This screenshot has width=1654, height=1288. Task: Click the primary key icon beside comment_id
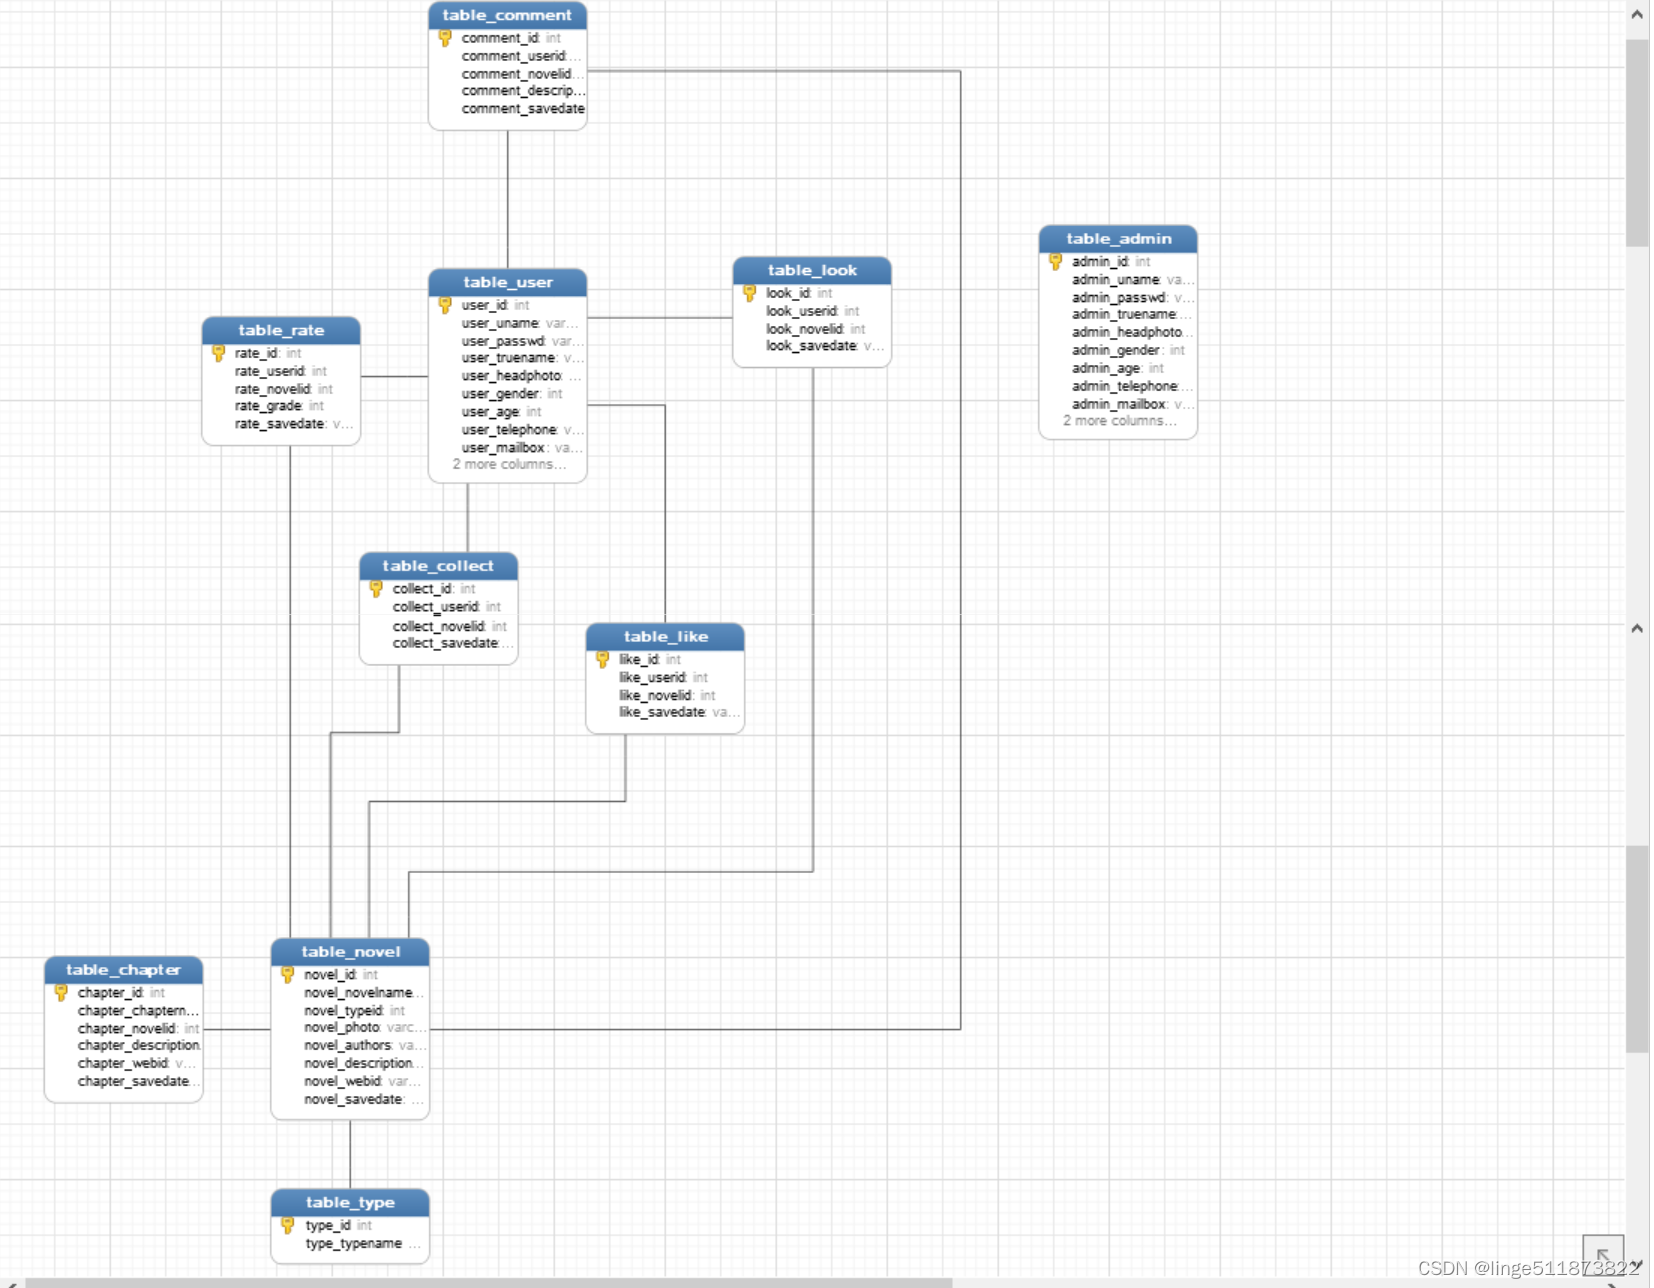coord(445,38)
